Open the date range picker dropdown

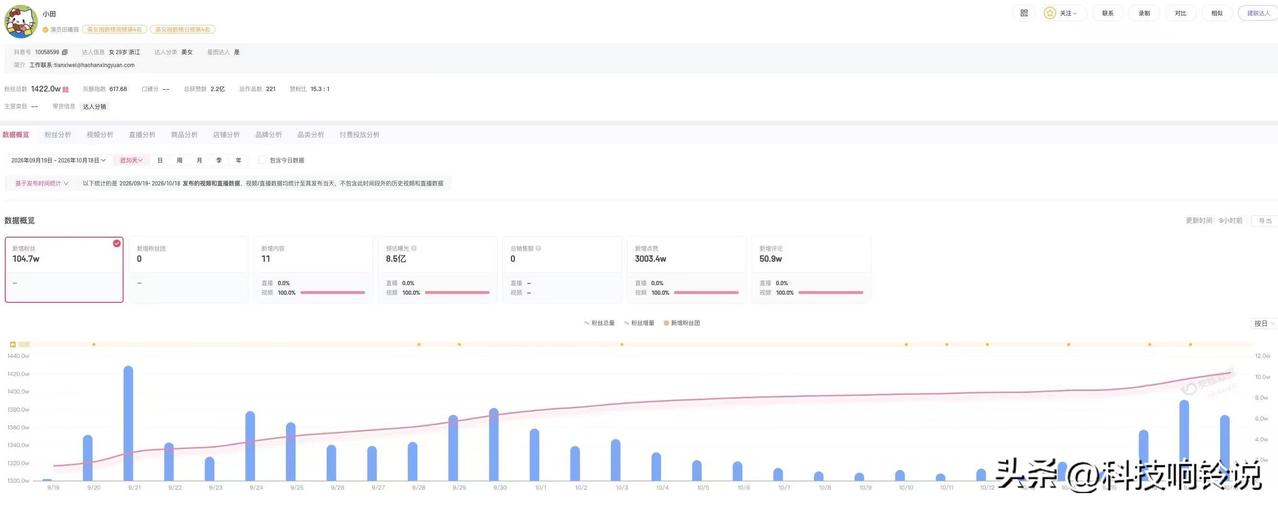[58, 160]
